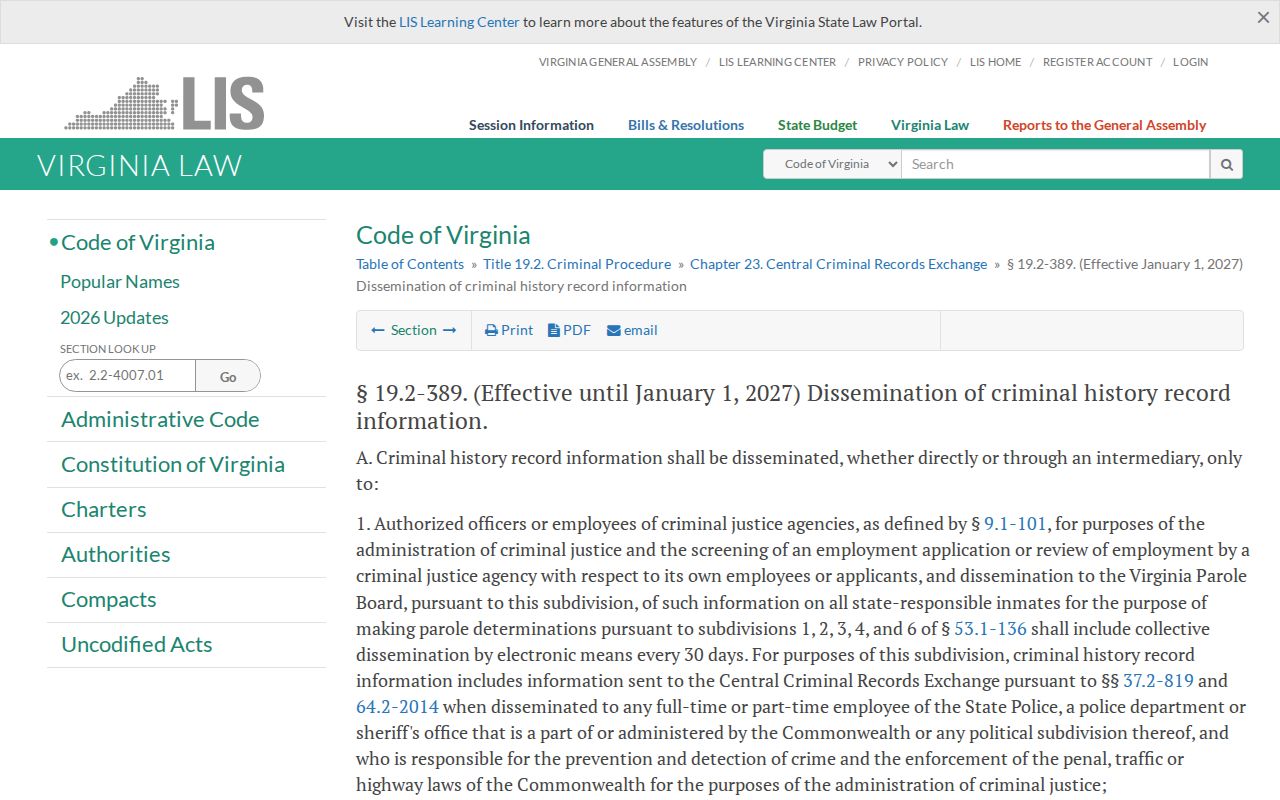This screenshot has width=1280, height=800.
Task: Open Session Information menu
Action: pyautogui.click(x=531, y=125)
